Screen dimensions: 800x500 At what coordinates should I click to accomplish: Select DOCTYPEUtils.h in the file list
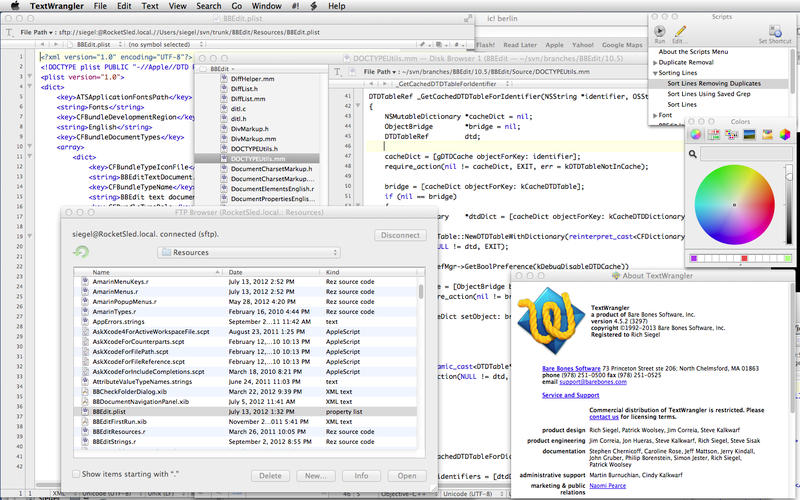(253, 147)
